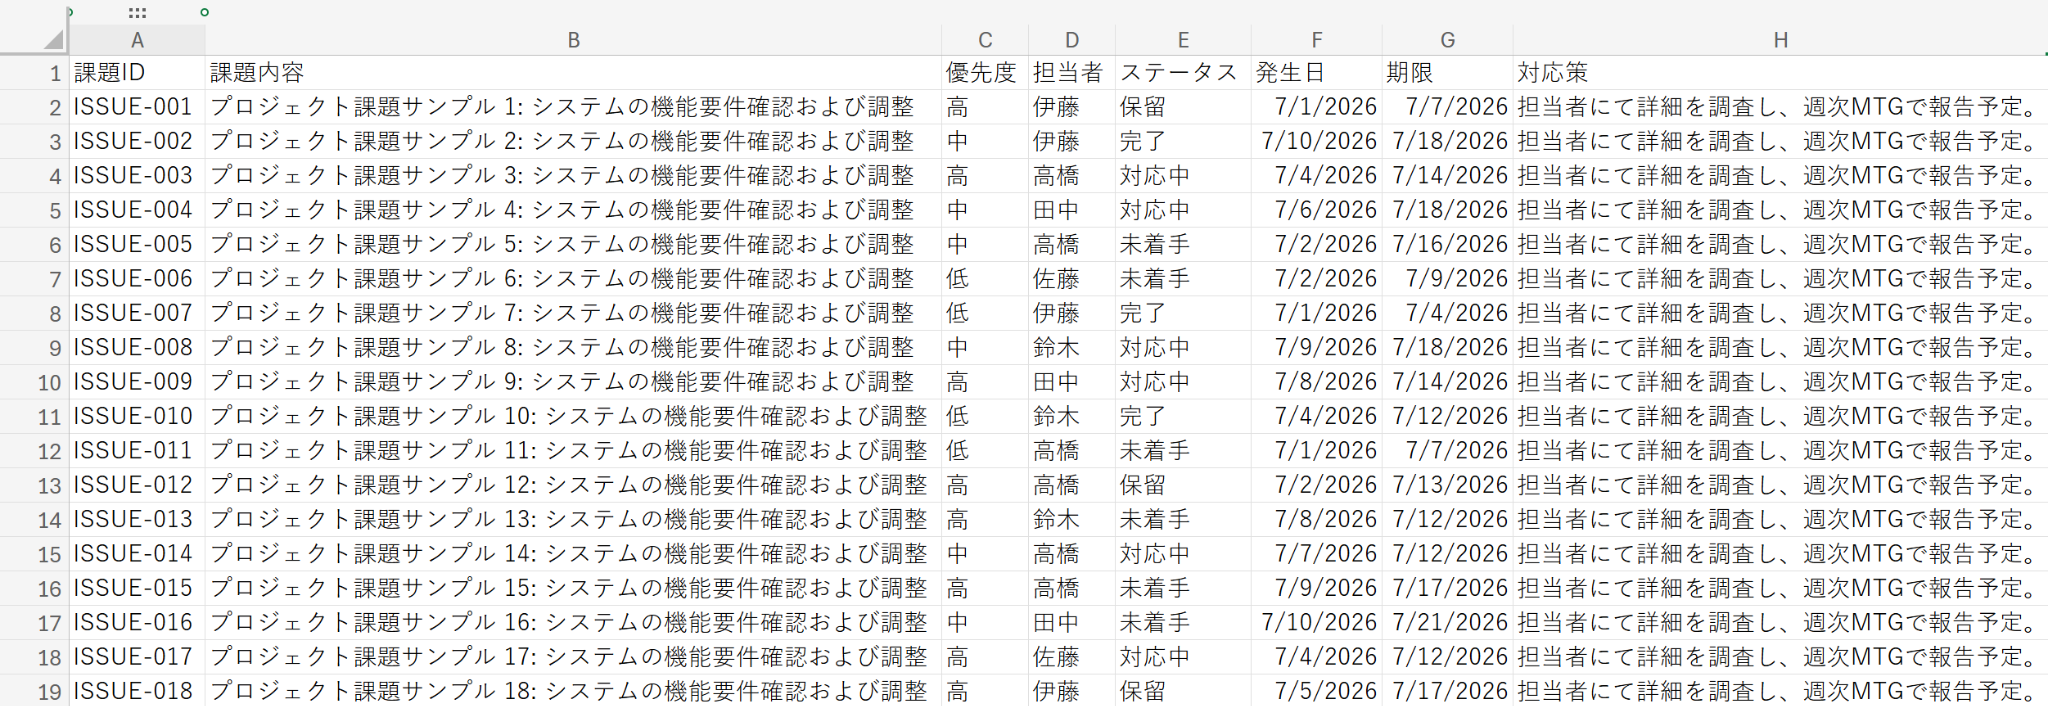Click the select-all corner triangle
The height and width of the screenshot is (706, 2048).
[x=53, y=40]
